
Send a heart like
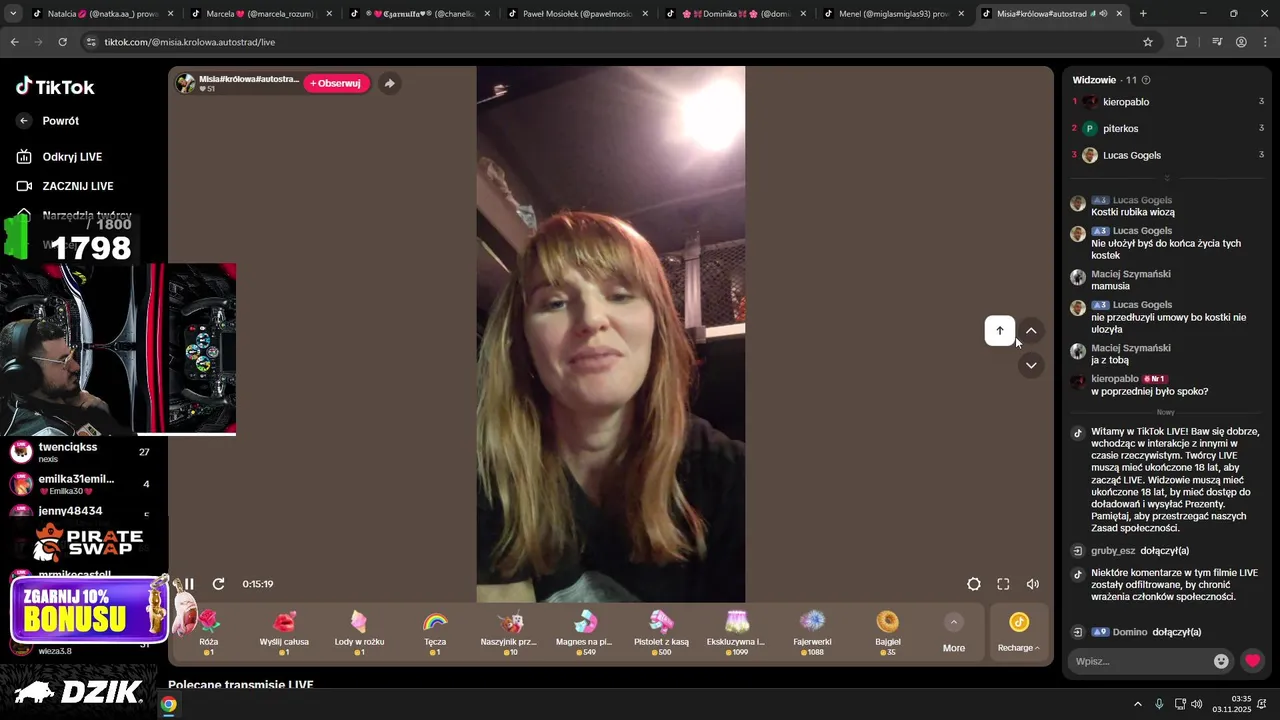pos(1252,661)
